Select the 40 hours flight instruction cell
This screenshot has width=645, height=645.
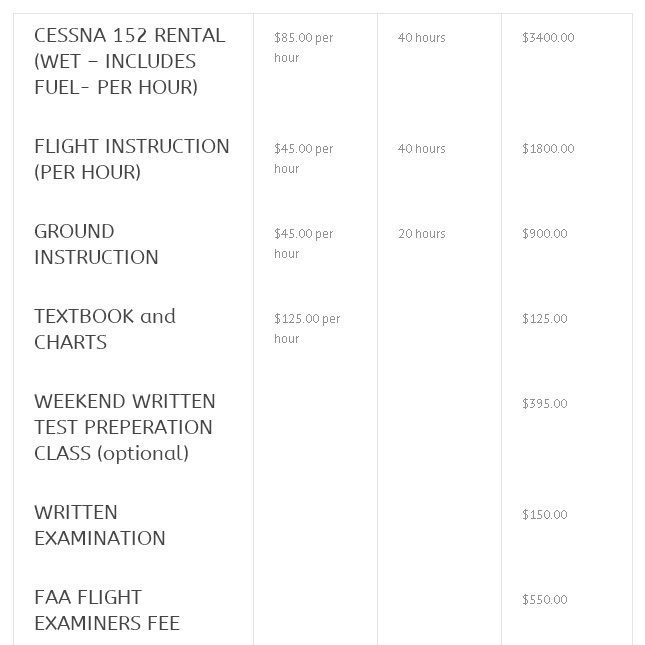(422, 148)
